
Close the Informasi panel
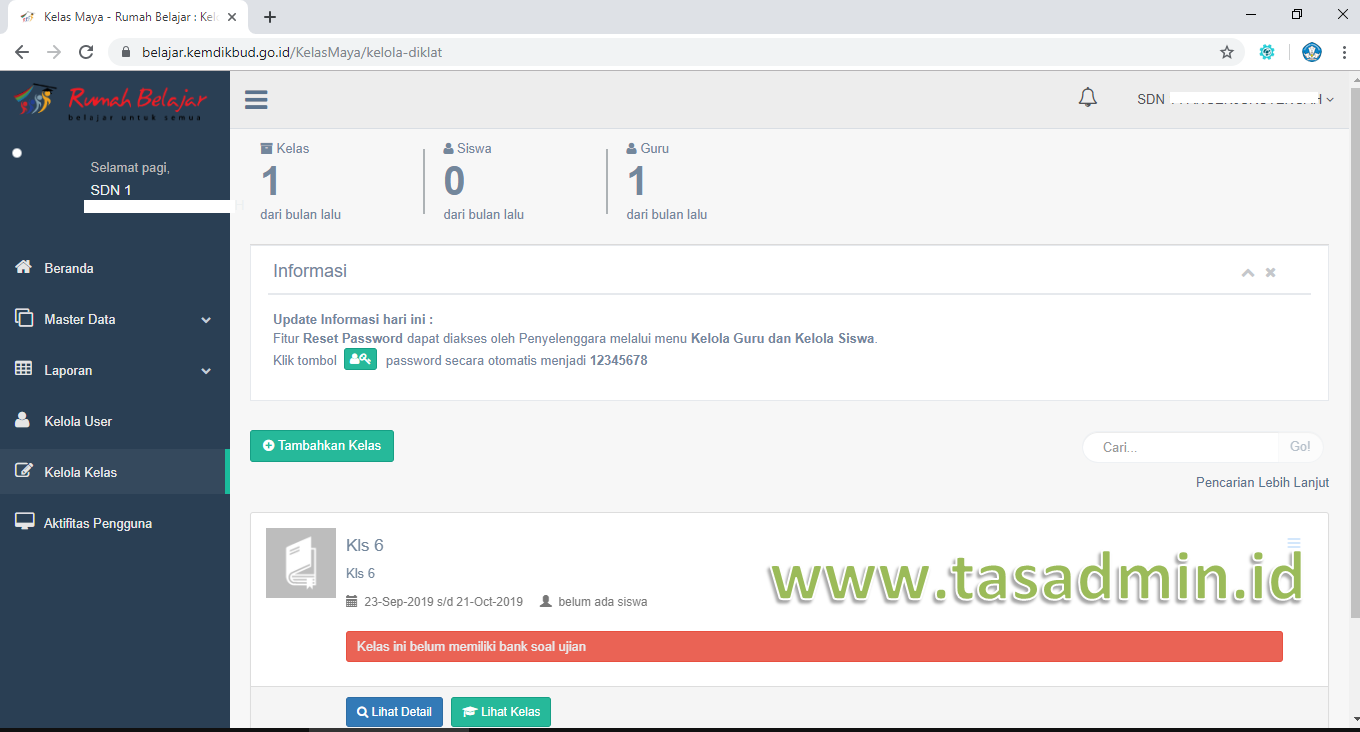click(1271, 272)
